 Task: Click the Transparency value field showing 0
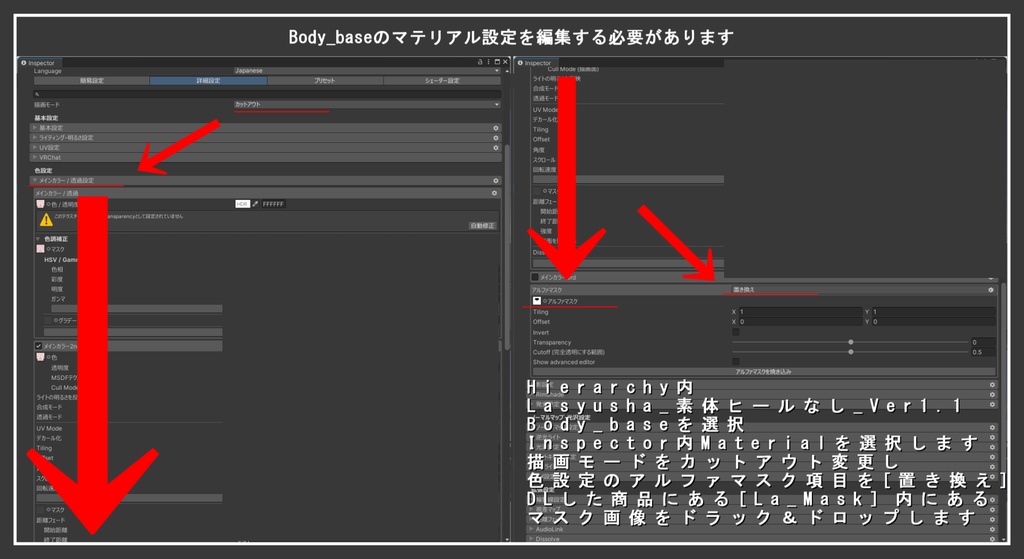pyautogui.click(x=983, y=342)
